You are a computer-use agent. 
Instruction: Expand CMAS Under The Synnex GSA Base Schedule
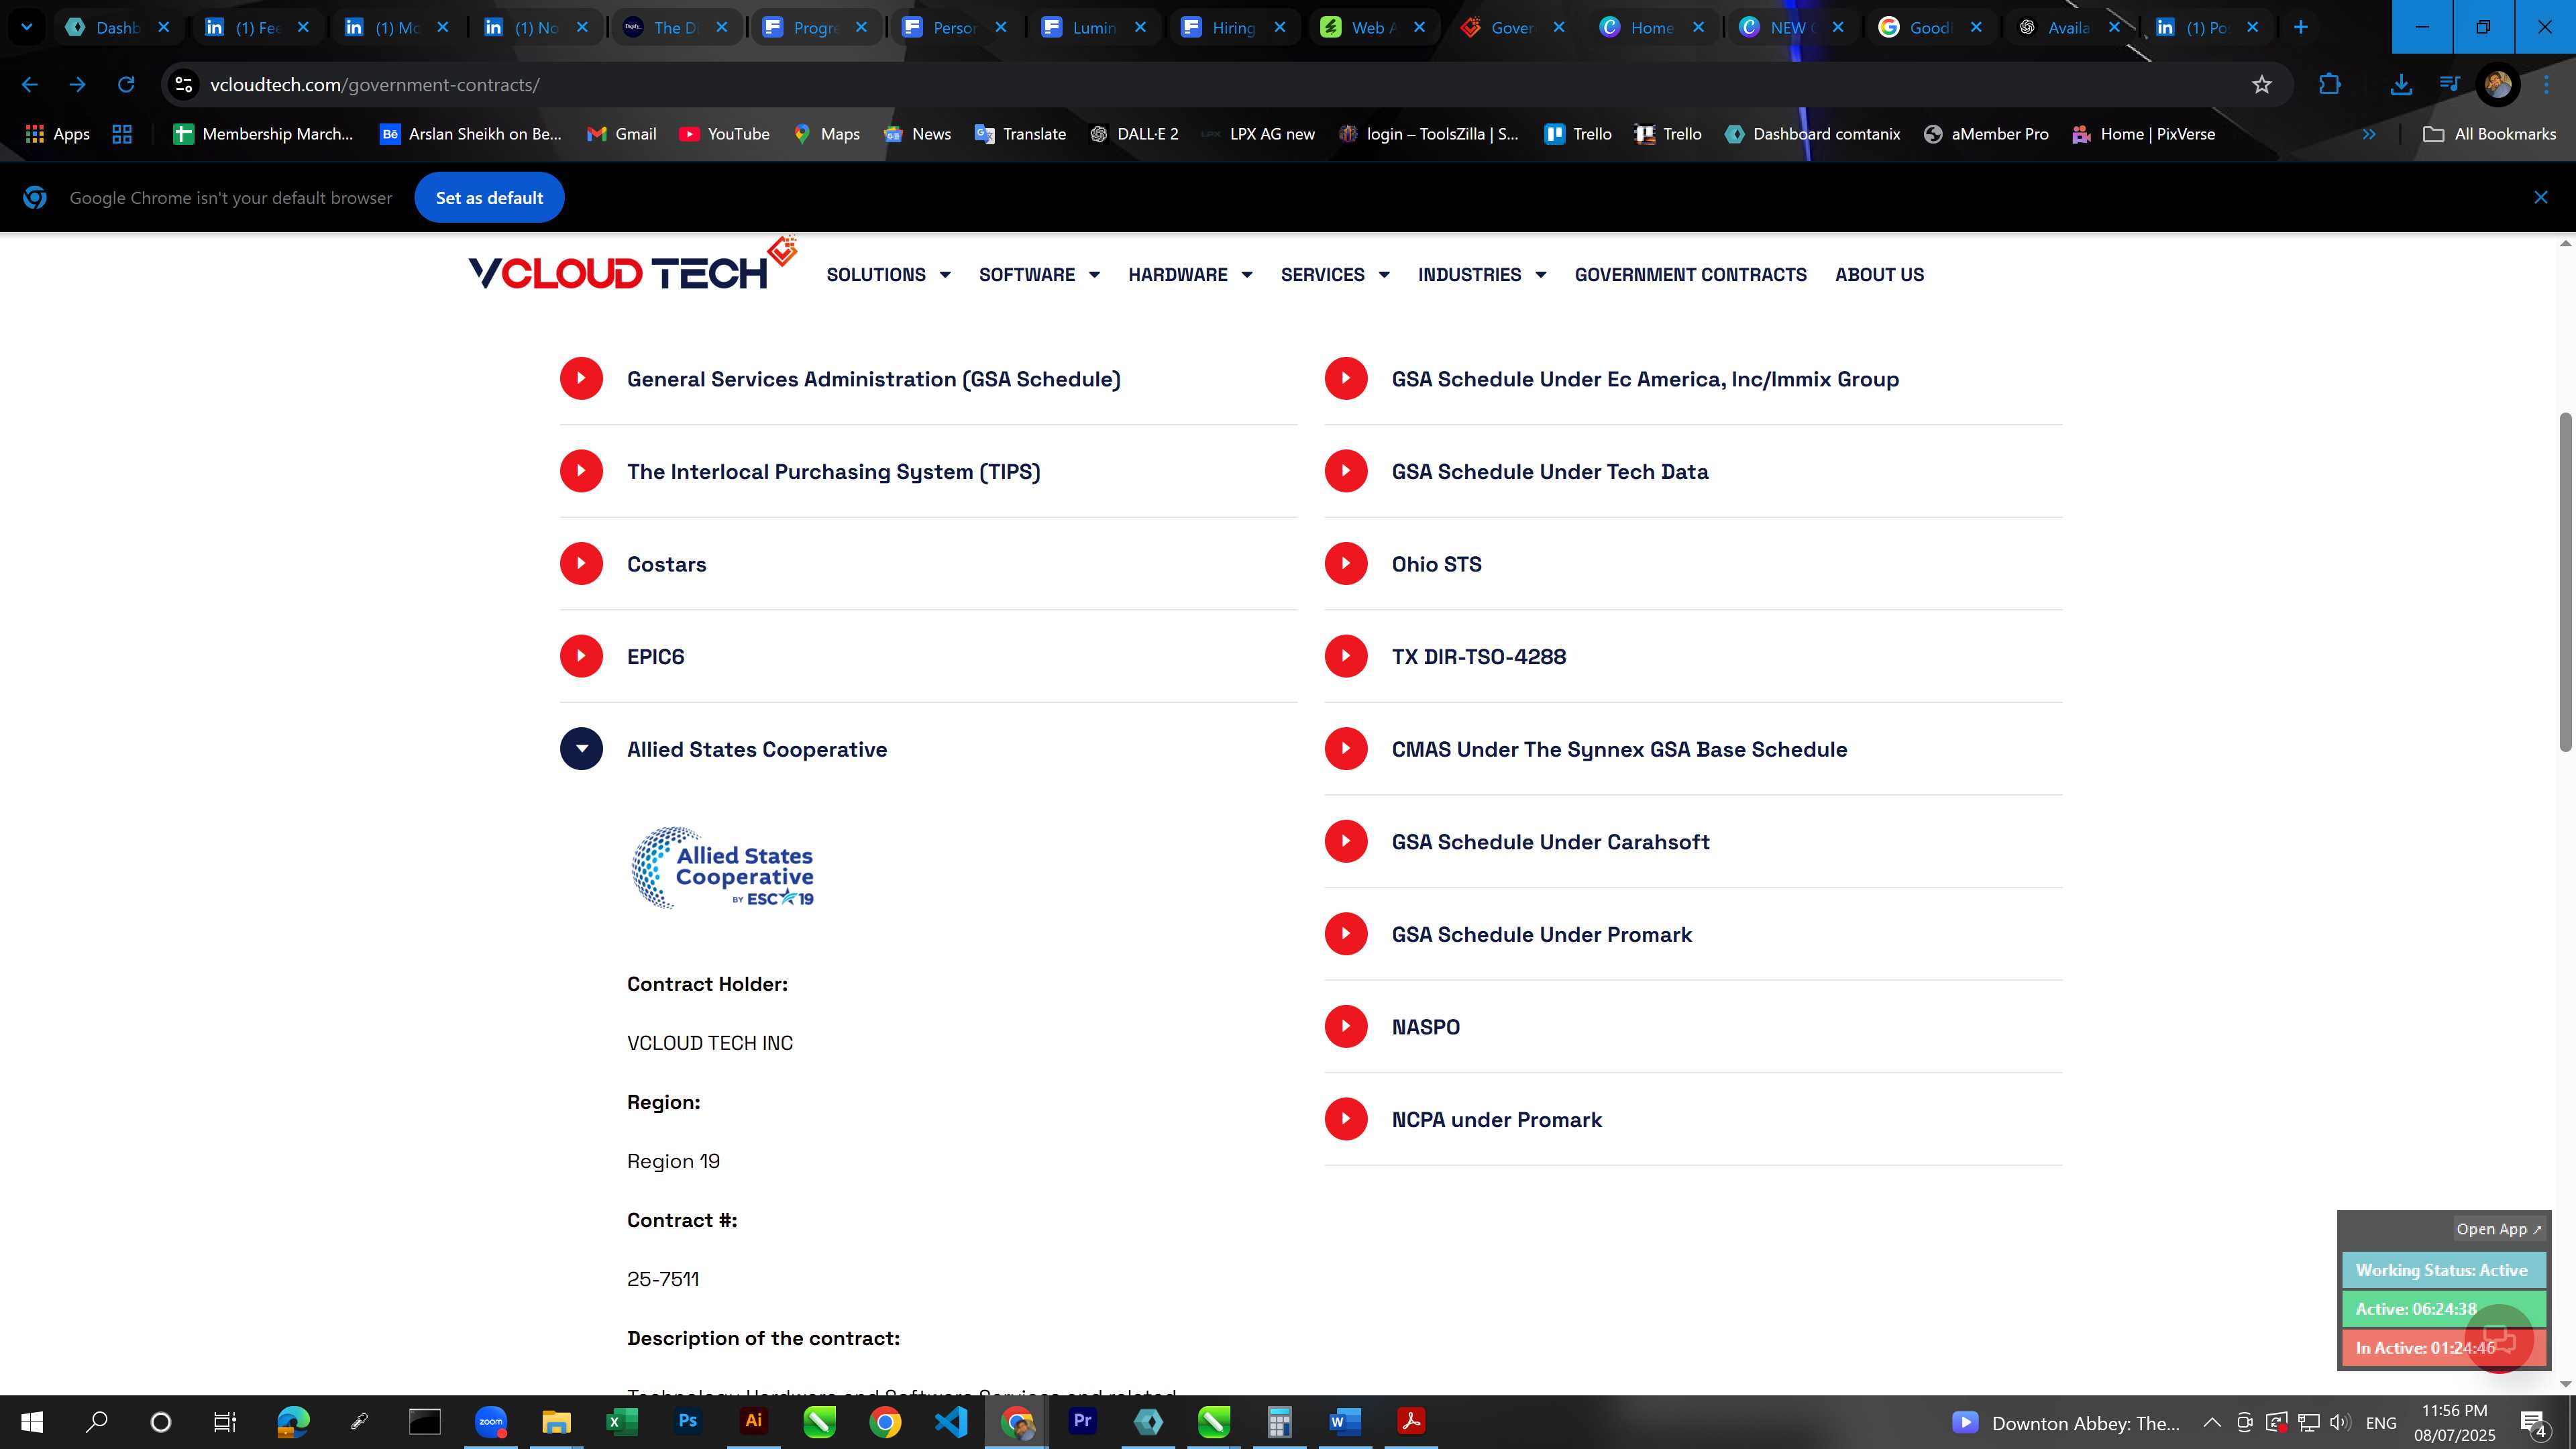click(1693, 749)
